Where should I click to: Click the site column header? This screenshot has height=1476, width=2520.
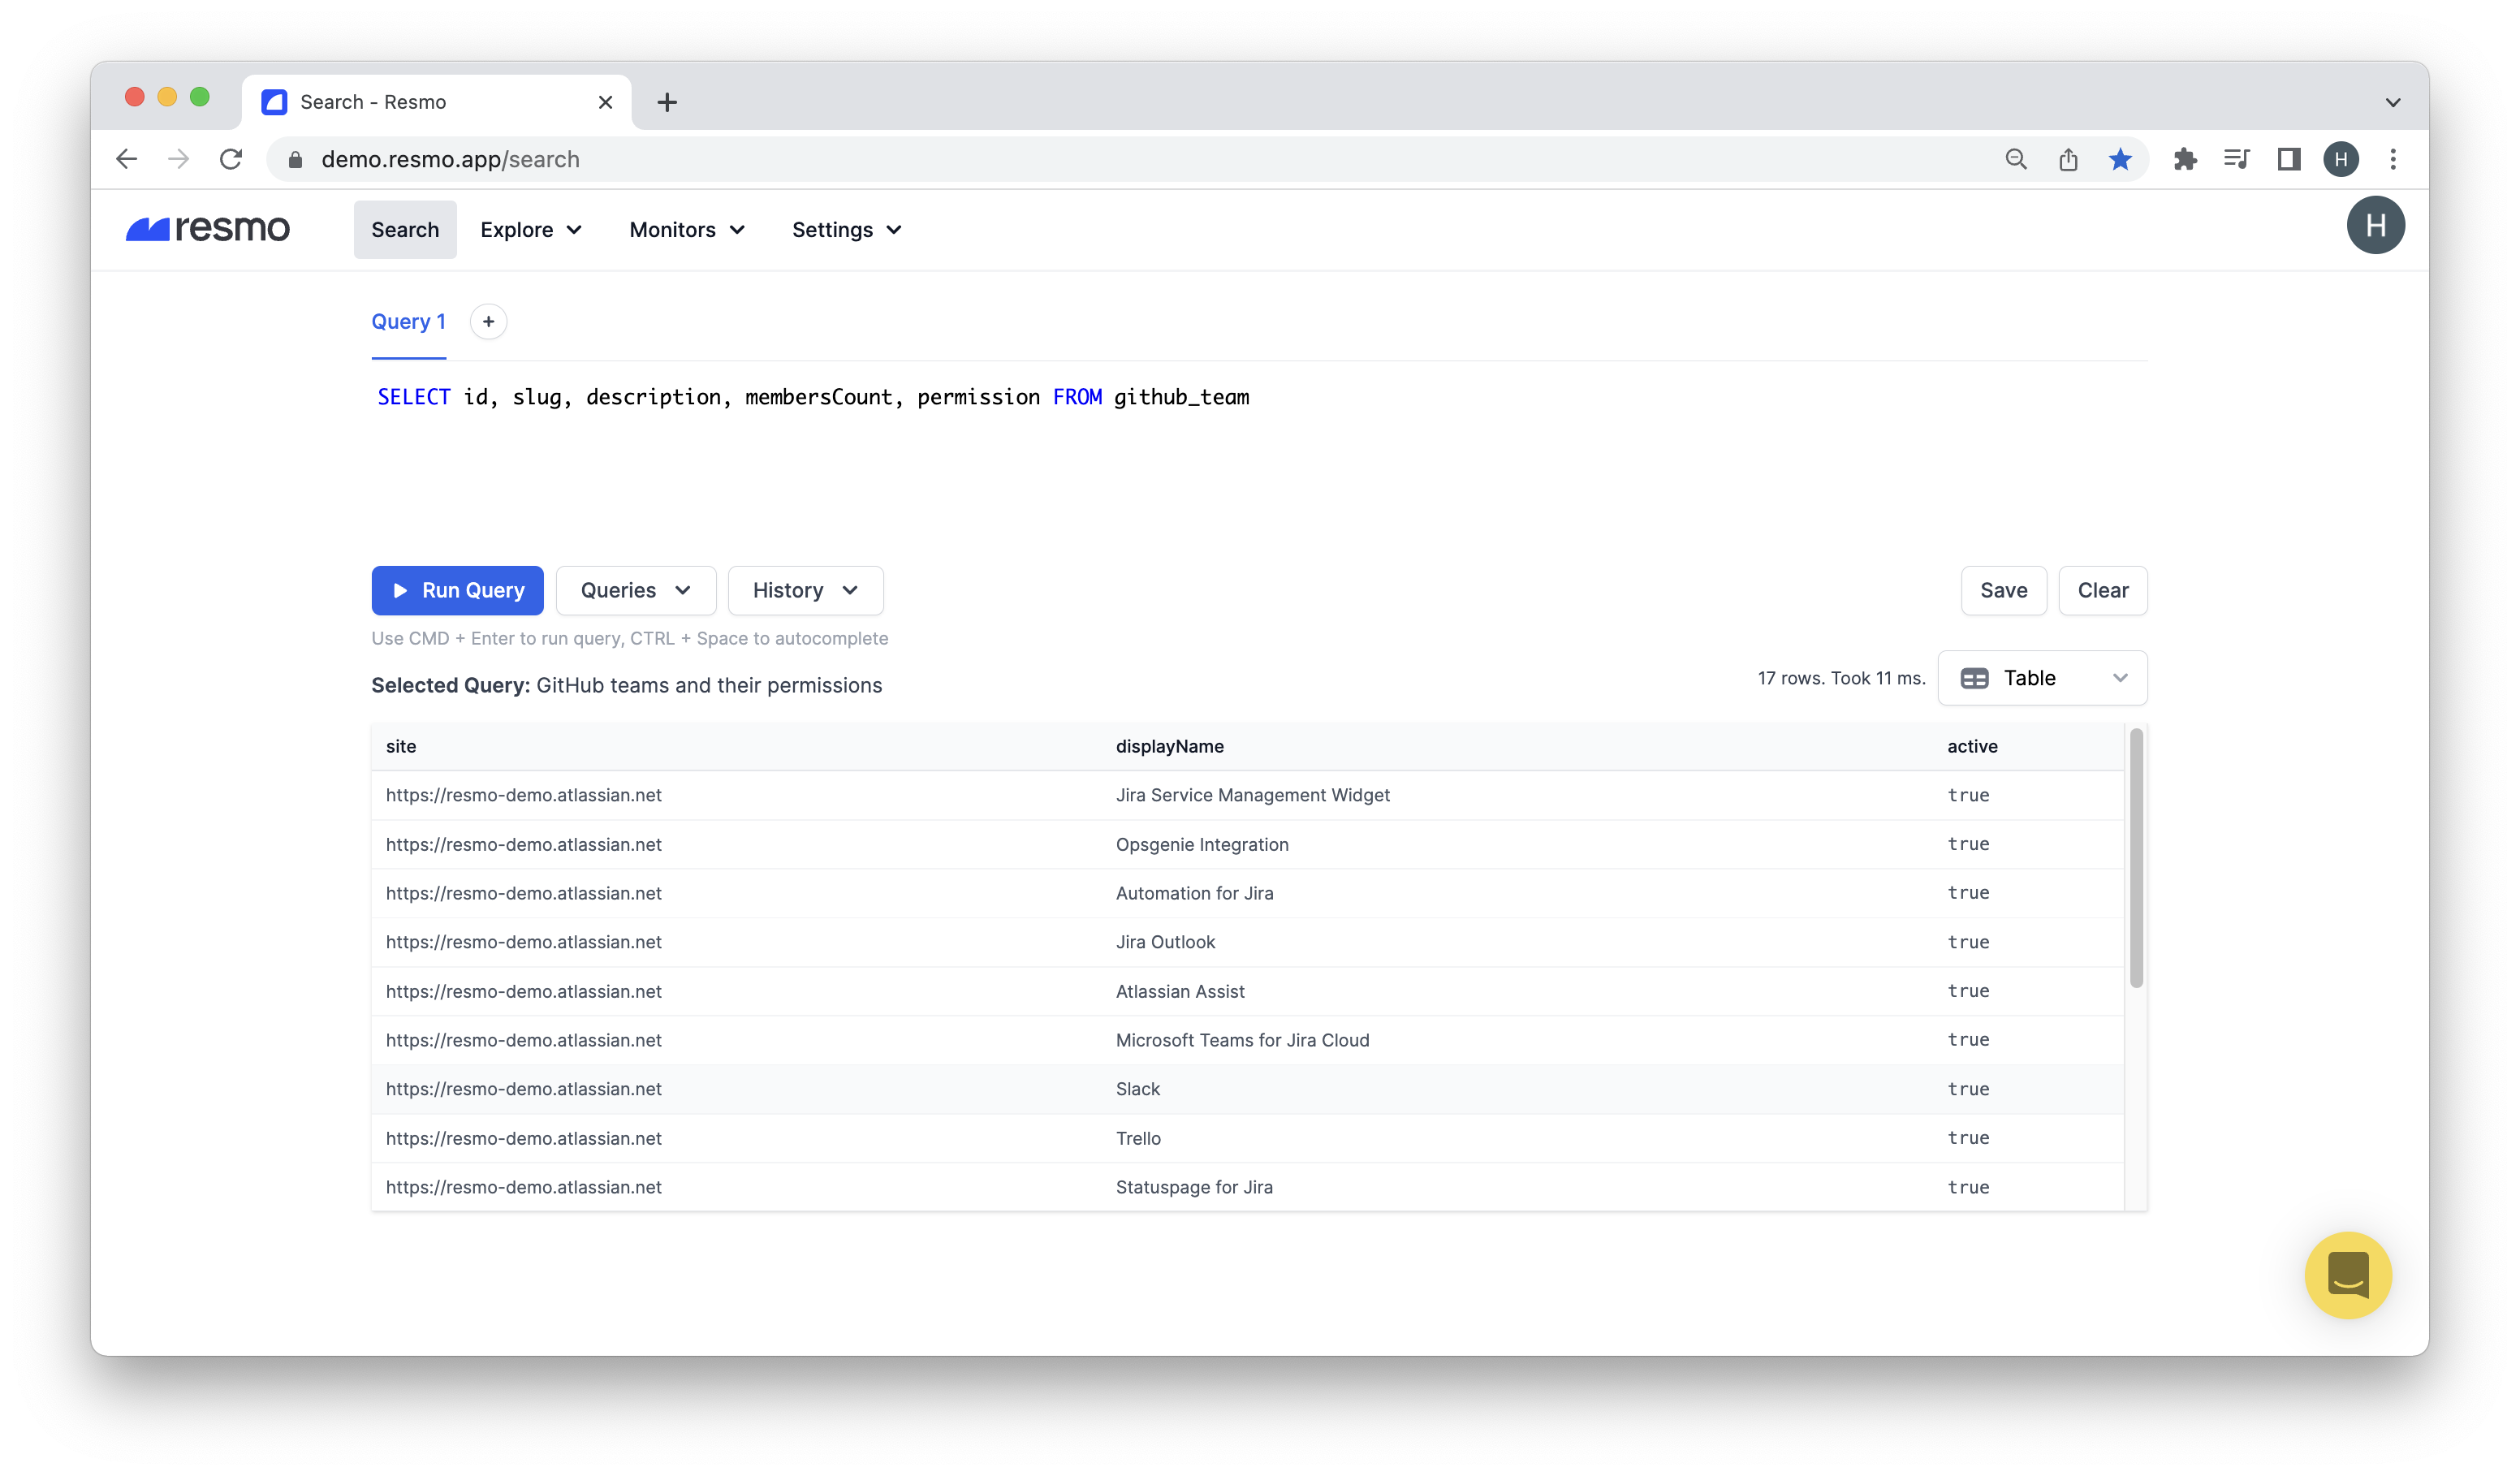coord(401,746)
